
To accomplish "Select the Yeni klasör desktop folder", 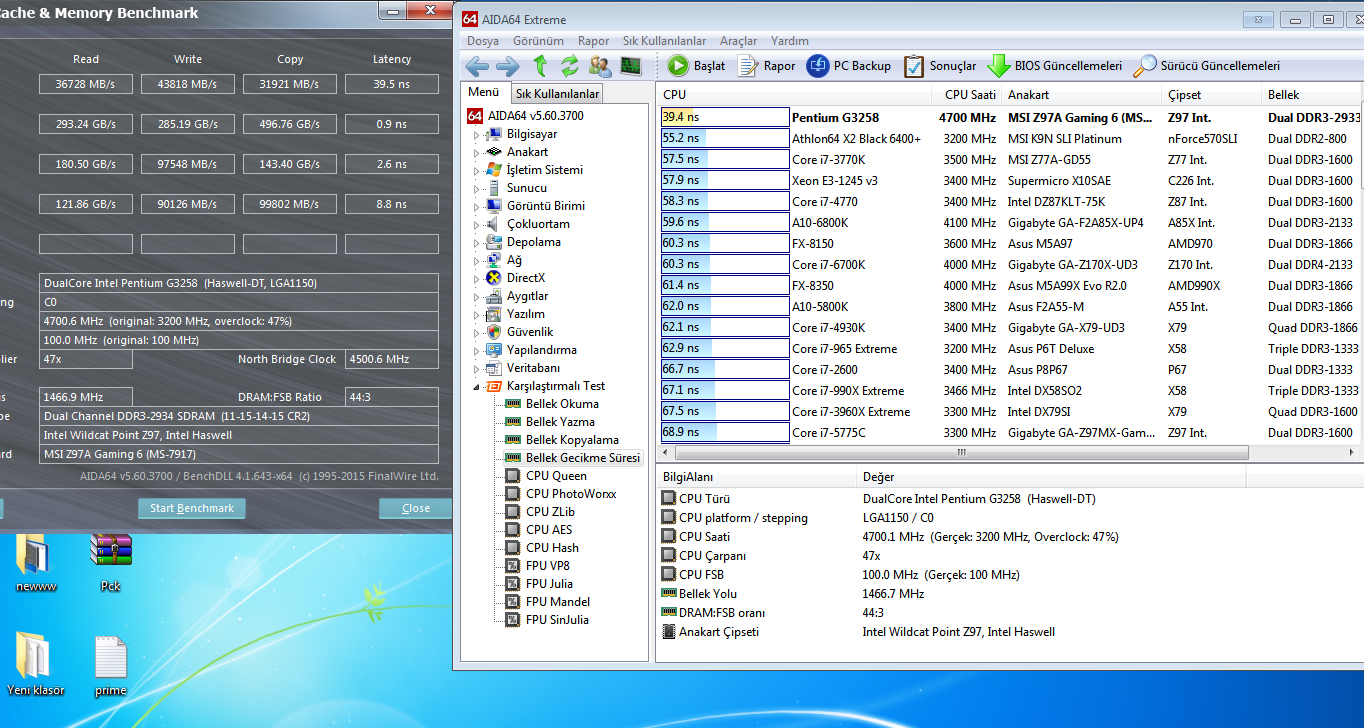I will point(35,664).
